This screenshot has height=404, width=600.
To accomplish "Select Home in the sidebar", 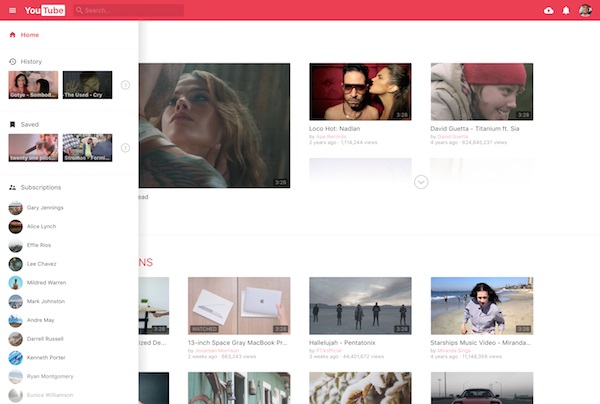I will pos(29,35).
